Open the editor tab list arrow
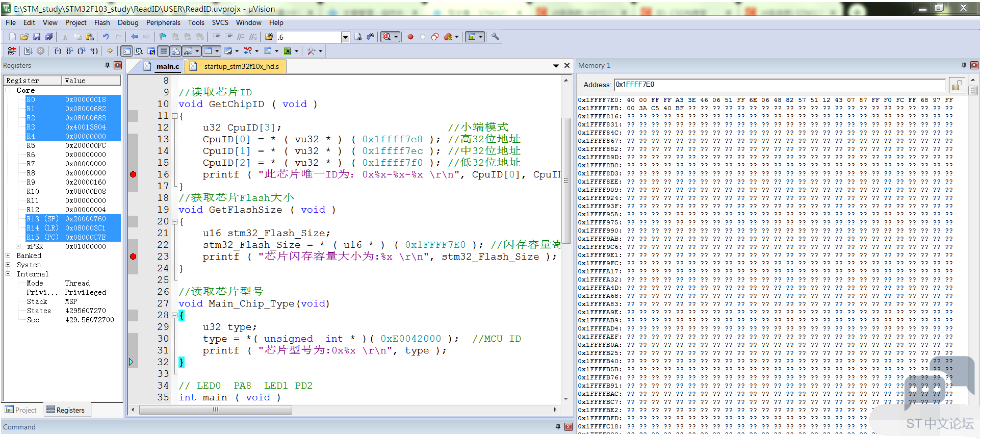Viewport: 983px width, 439px height. point(555,66)
